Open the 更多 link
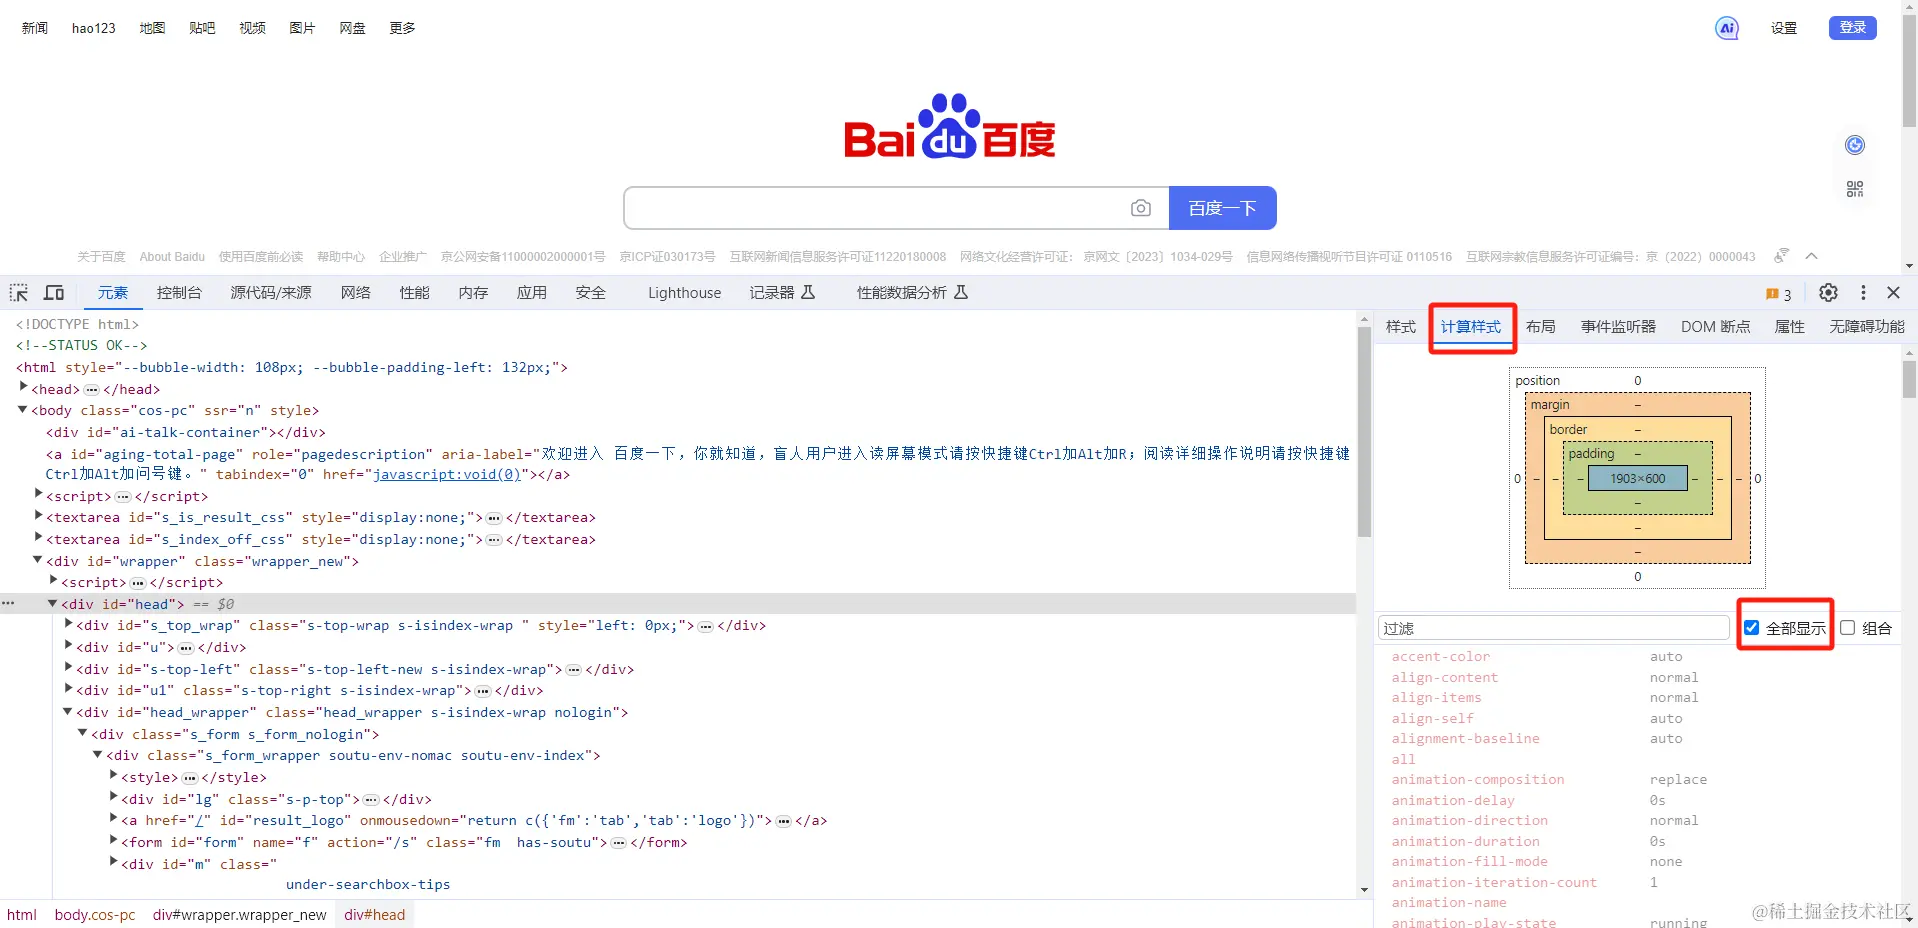The image size is (1918, 928). (402, 28)
